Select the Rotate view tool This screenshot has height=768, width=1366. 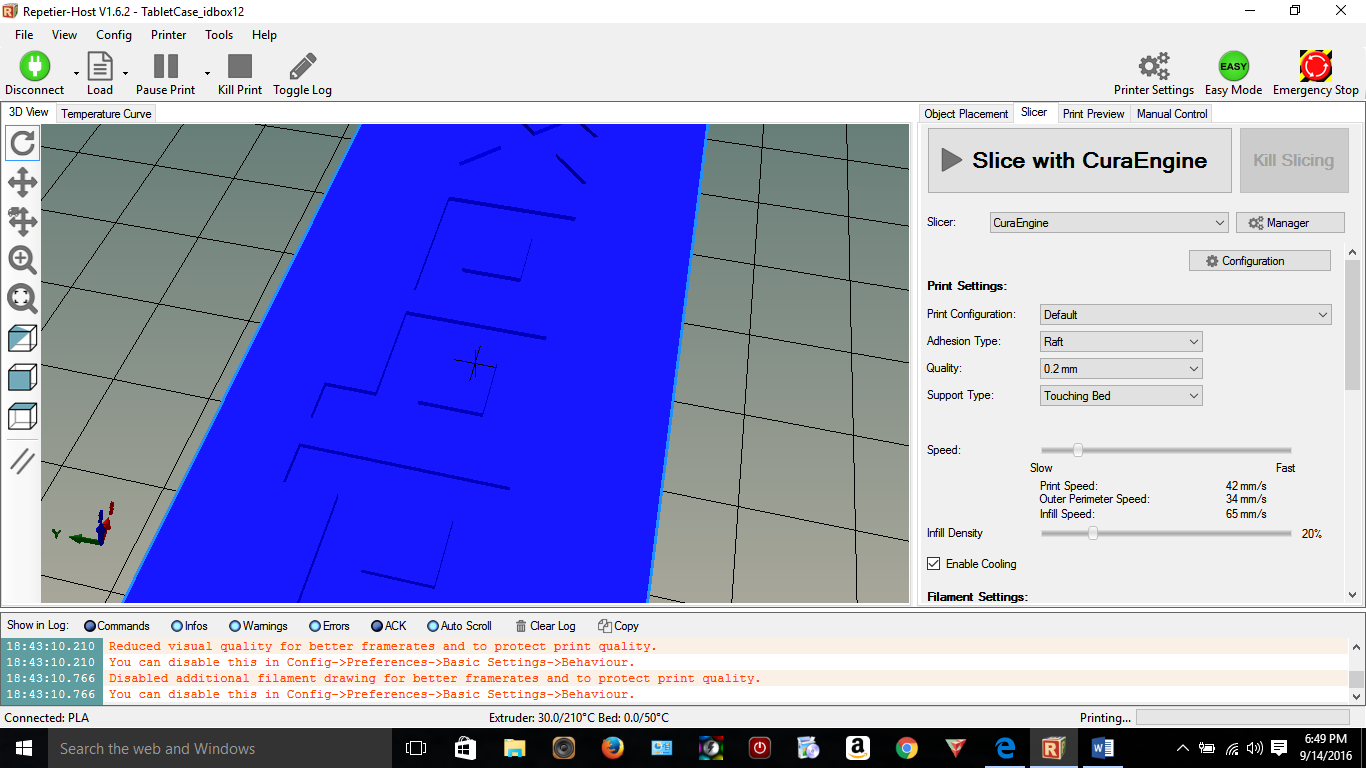pyautogui.click(x=22, y=143)
